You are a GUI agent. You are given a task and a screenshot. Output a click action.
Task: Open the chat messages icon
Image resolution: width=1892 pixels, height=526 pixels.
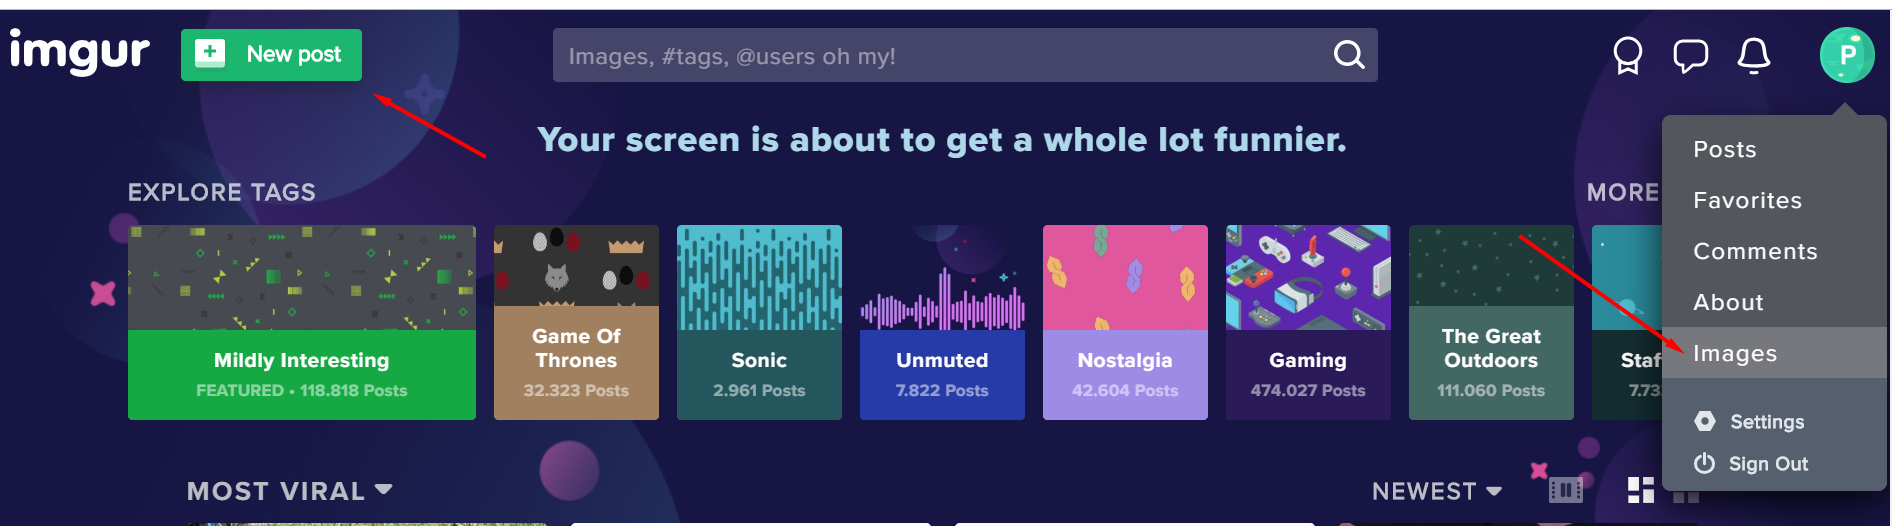point(1690,56)
